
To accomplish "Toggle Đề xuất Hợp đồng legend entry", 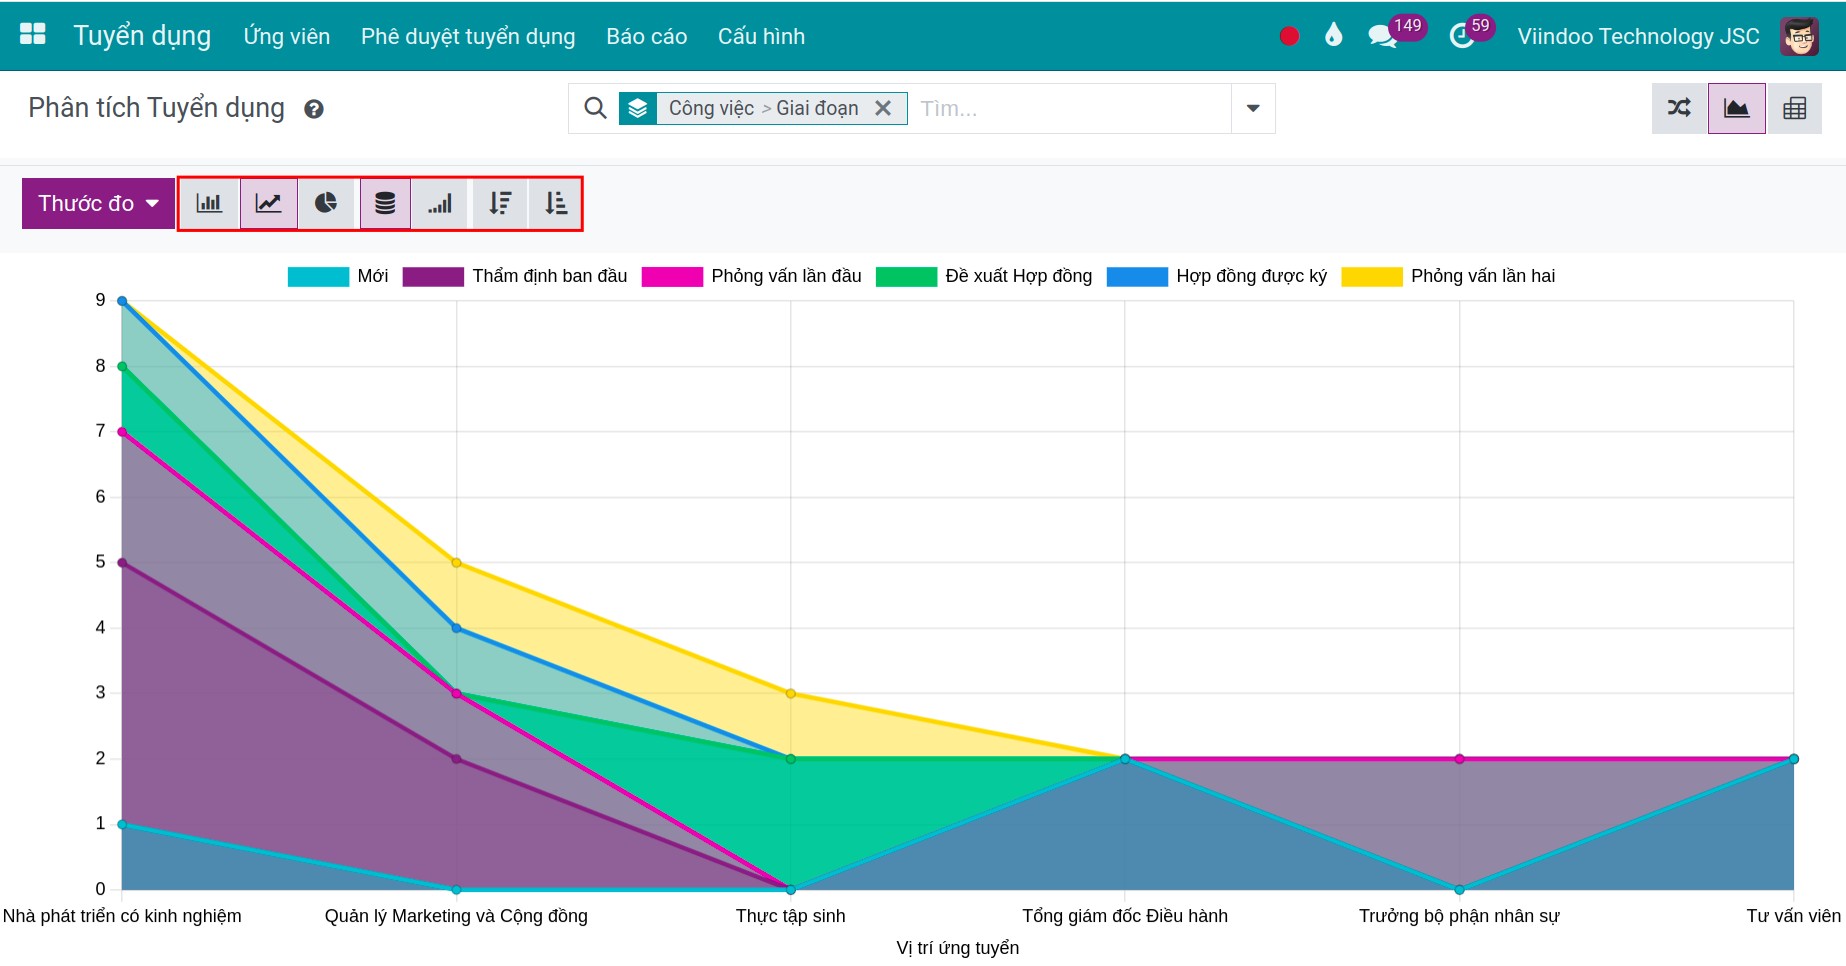I will 984,277.
